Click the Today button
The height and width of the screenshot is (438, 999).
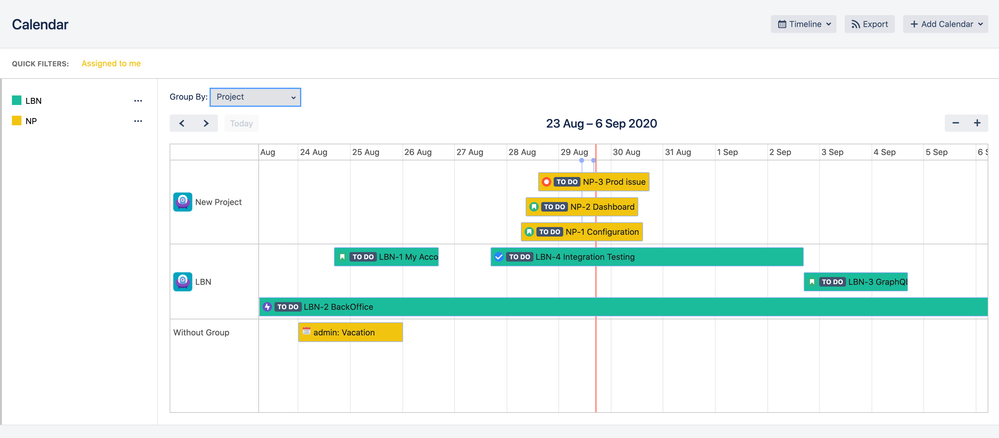[x=241, y=124]
